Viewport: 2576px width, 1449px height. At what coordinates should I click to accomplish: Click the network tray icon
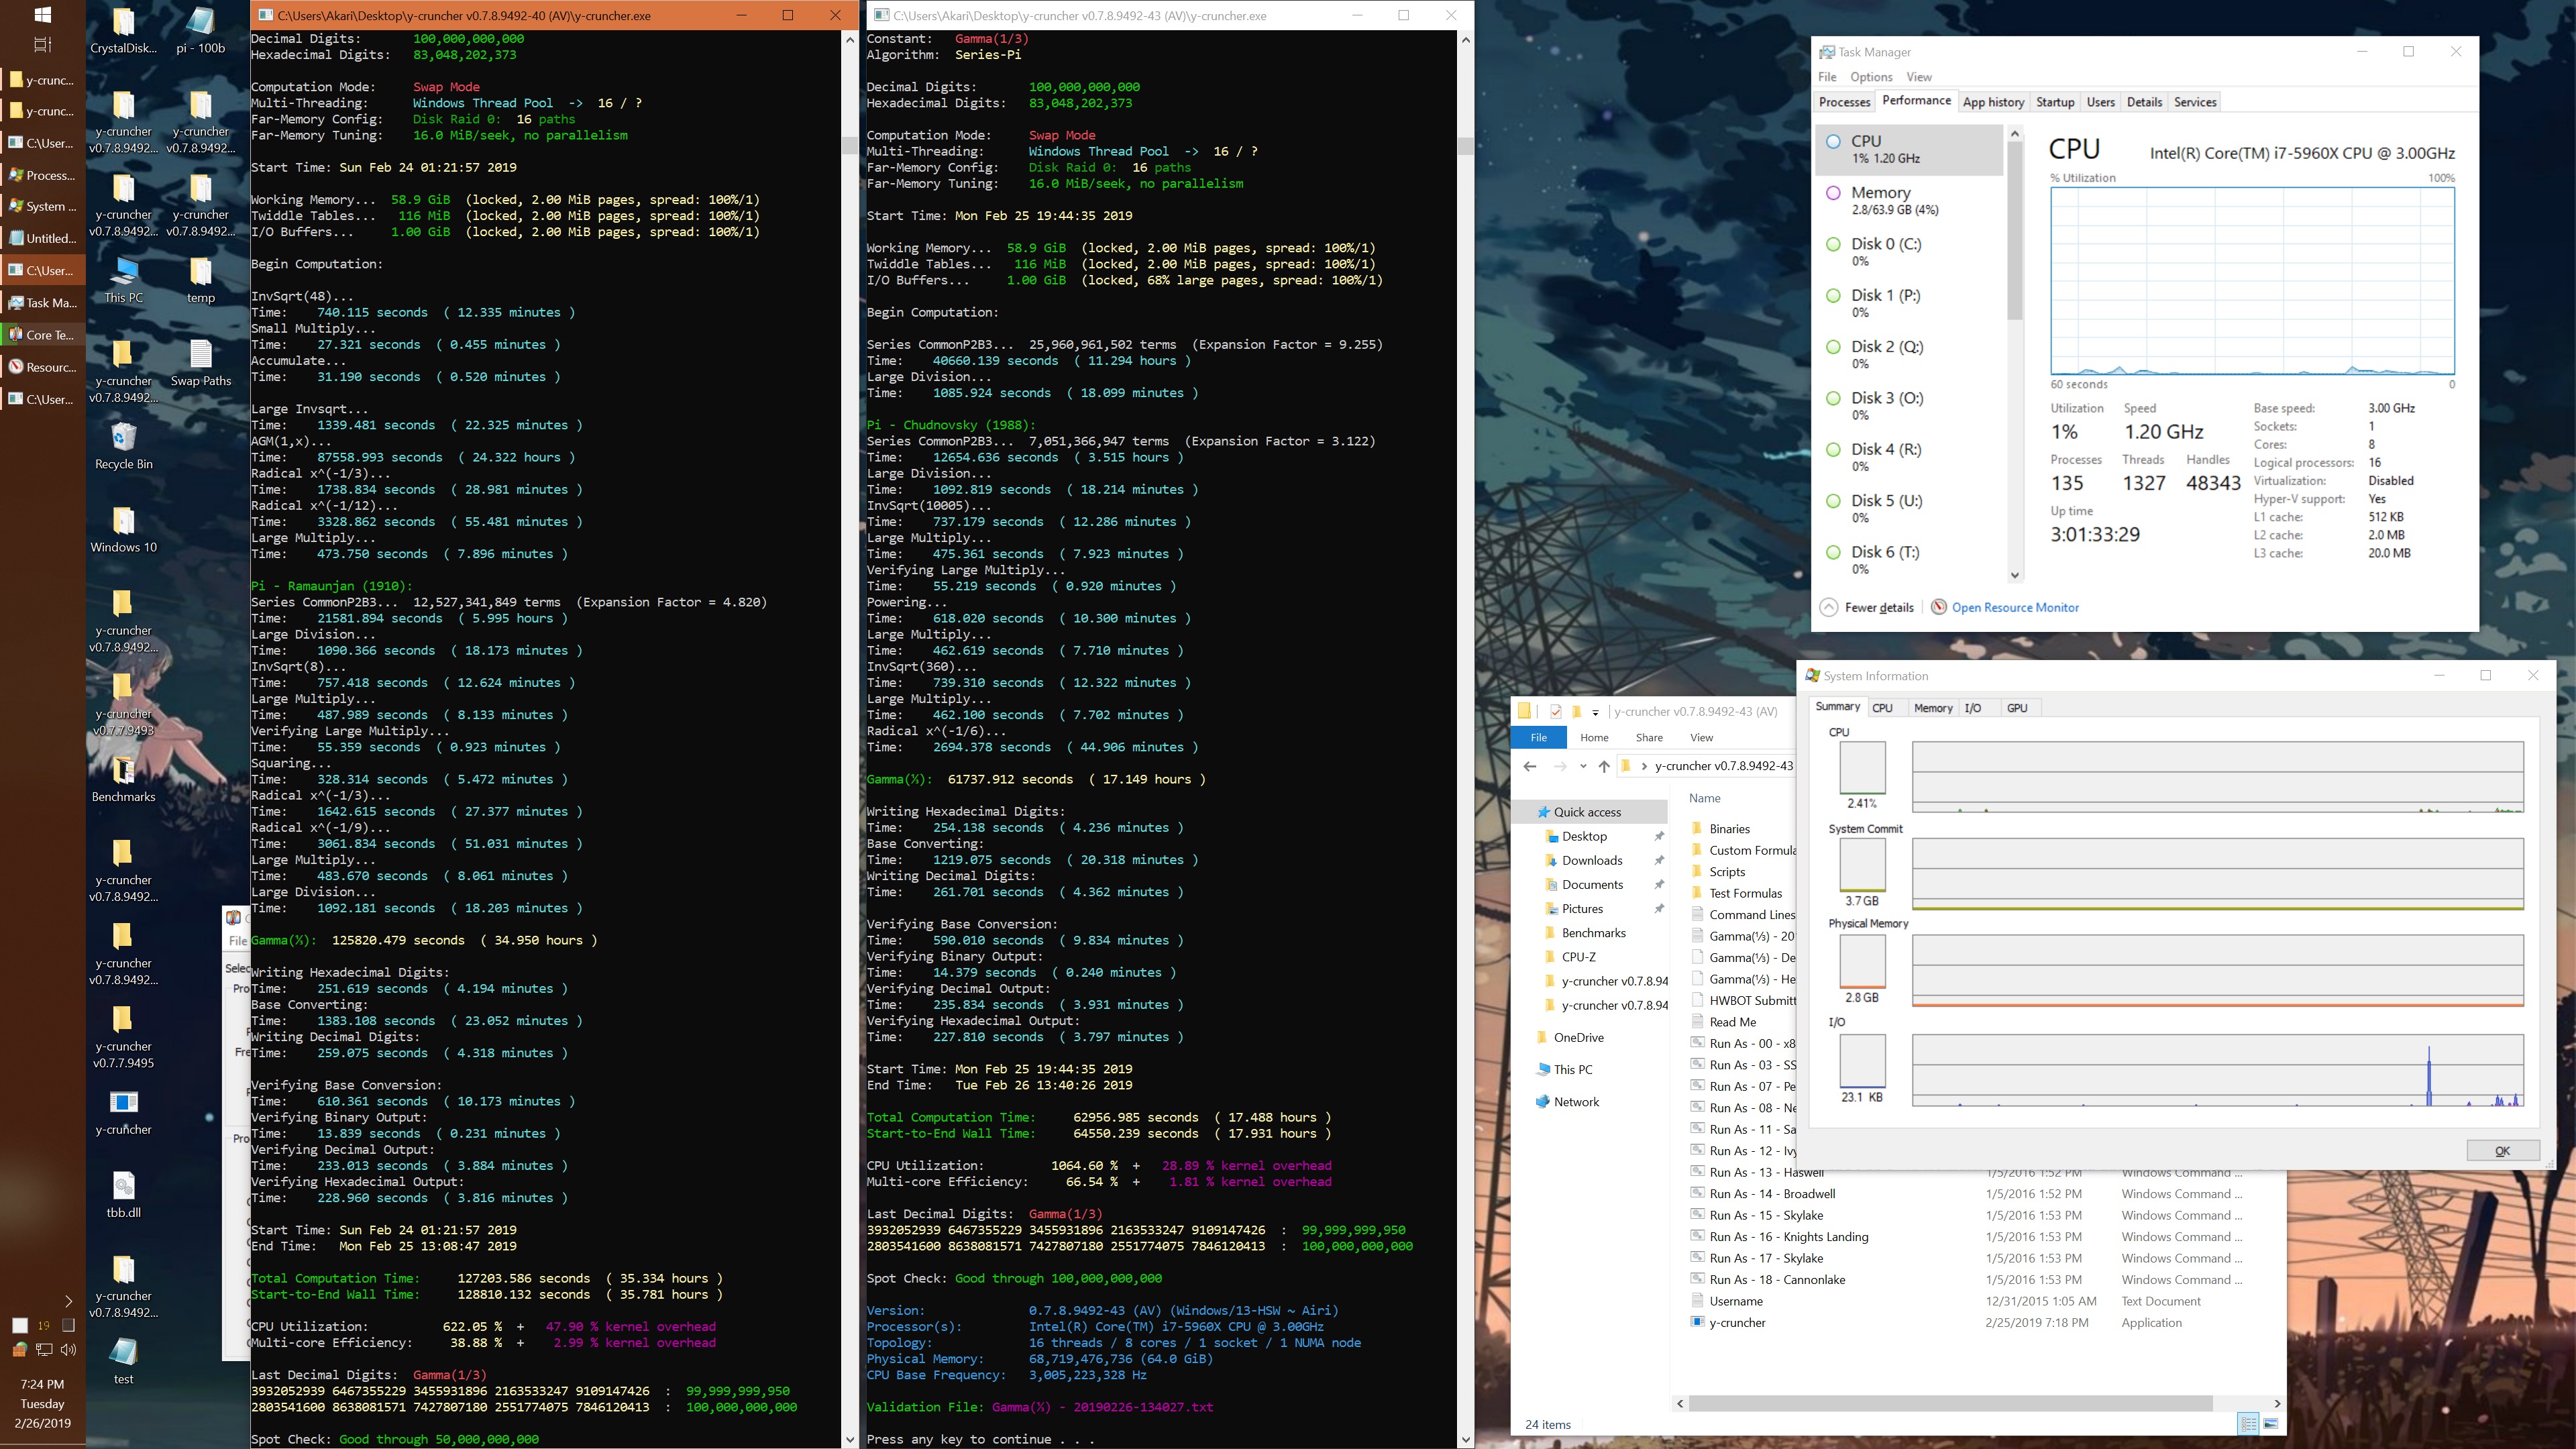[x=44, y=1349]
